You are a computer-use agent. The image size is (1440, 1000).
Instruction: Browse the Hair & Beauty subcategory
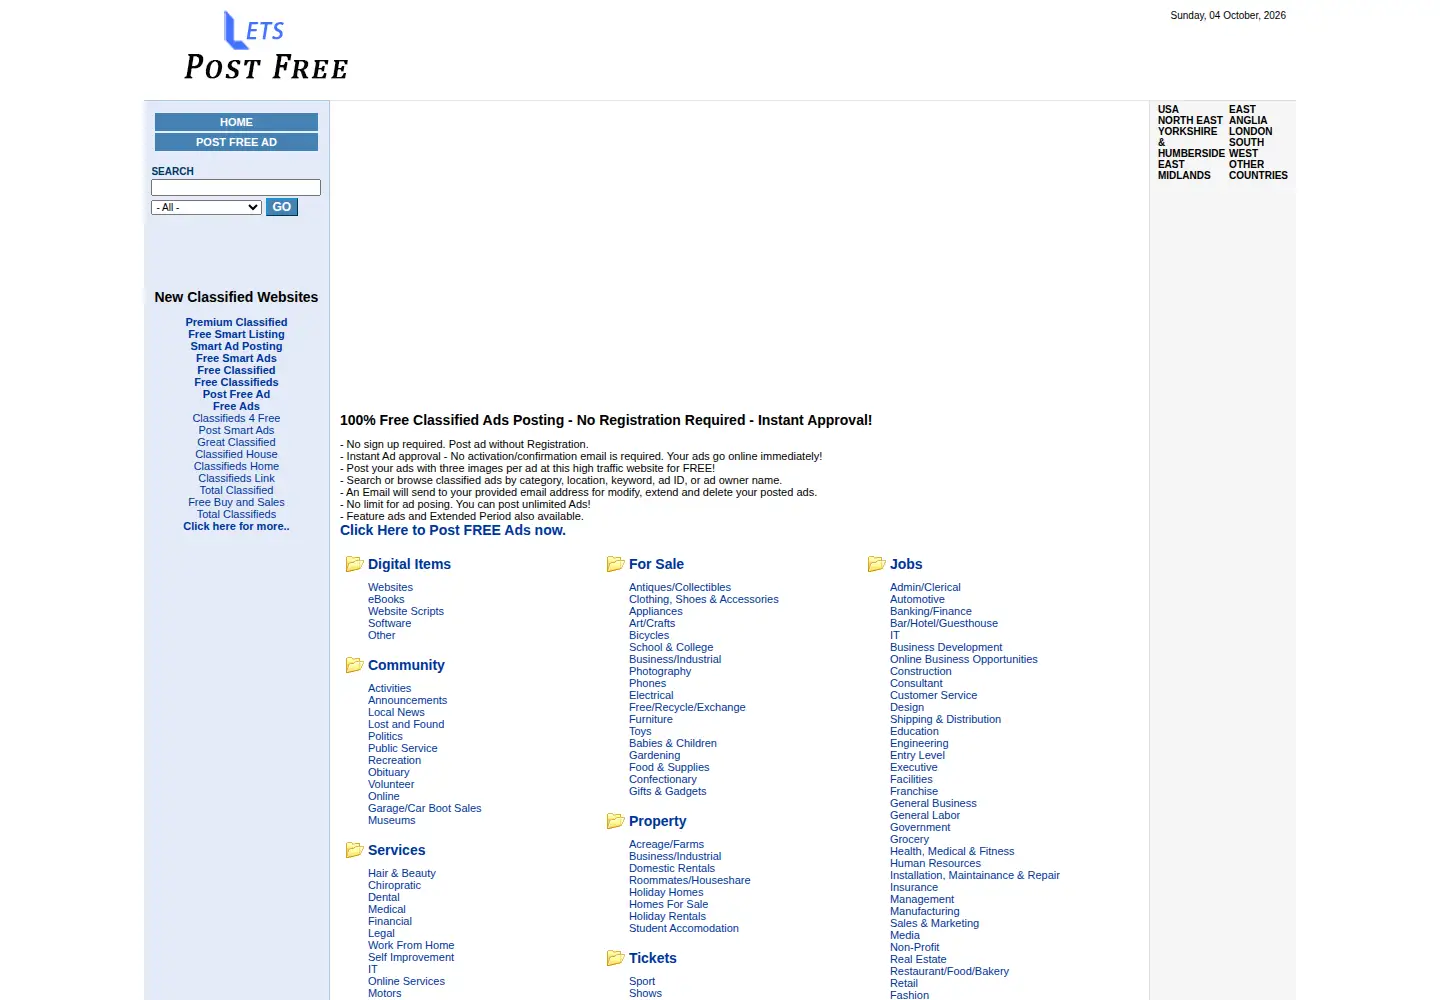coord(402,873)
